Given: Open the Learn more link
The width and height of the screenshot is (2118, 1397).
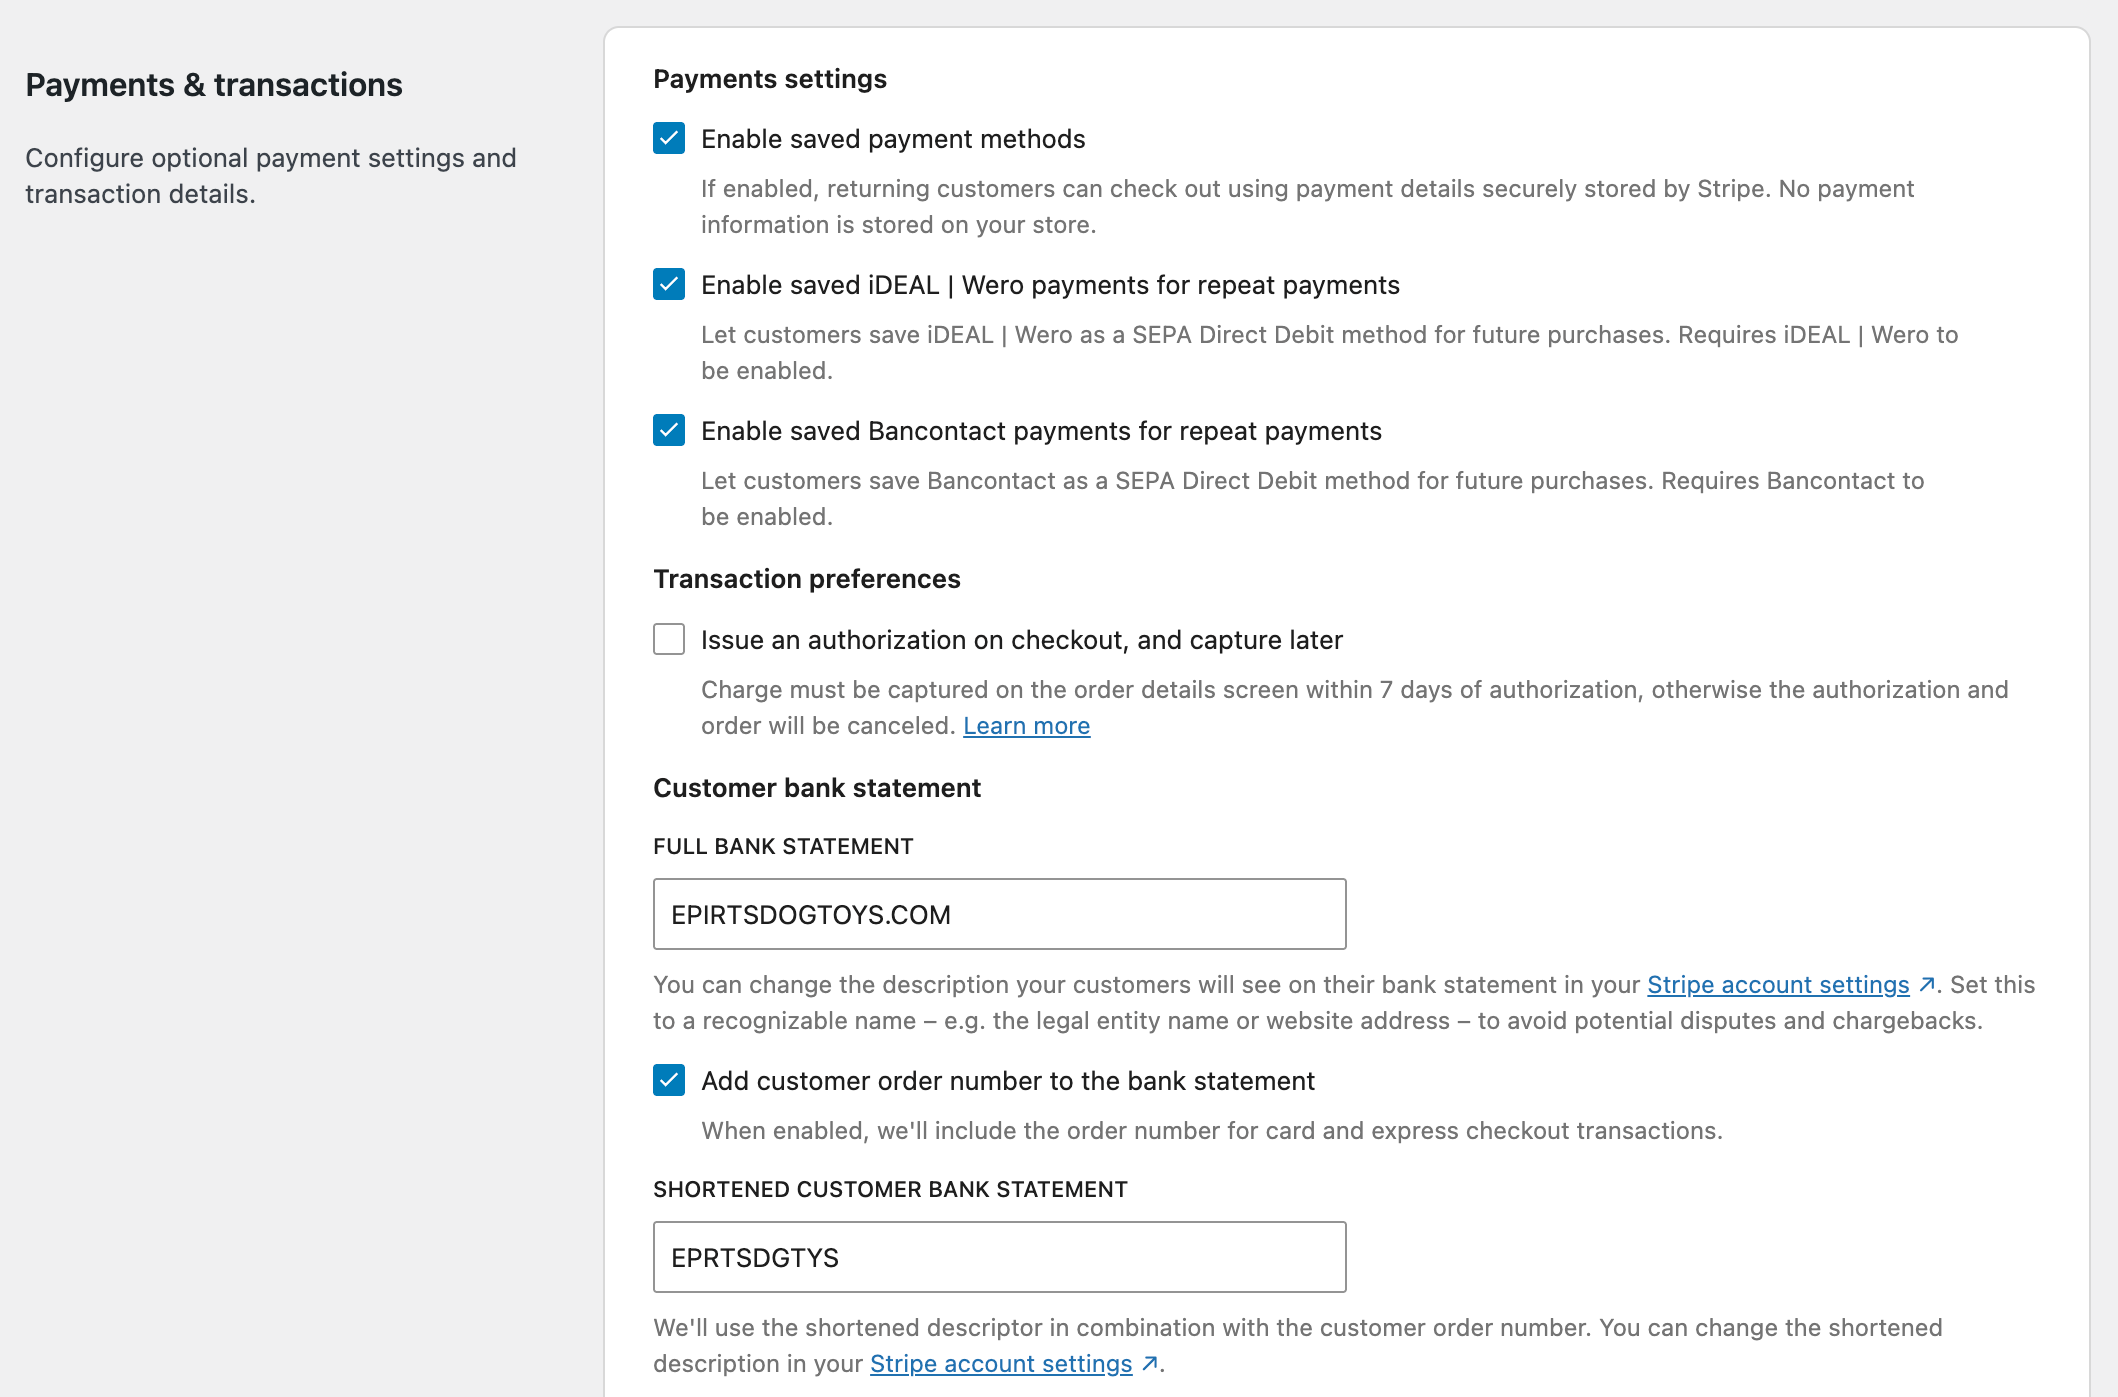Looking at the screenshot, I should (x=1026, y=726).
